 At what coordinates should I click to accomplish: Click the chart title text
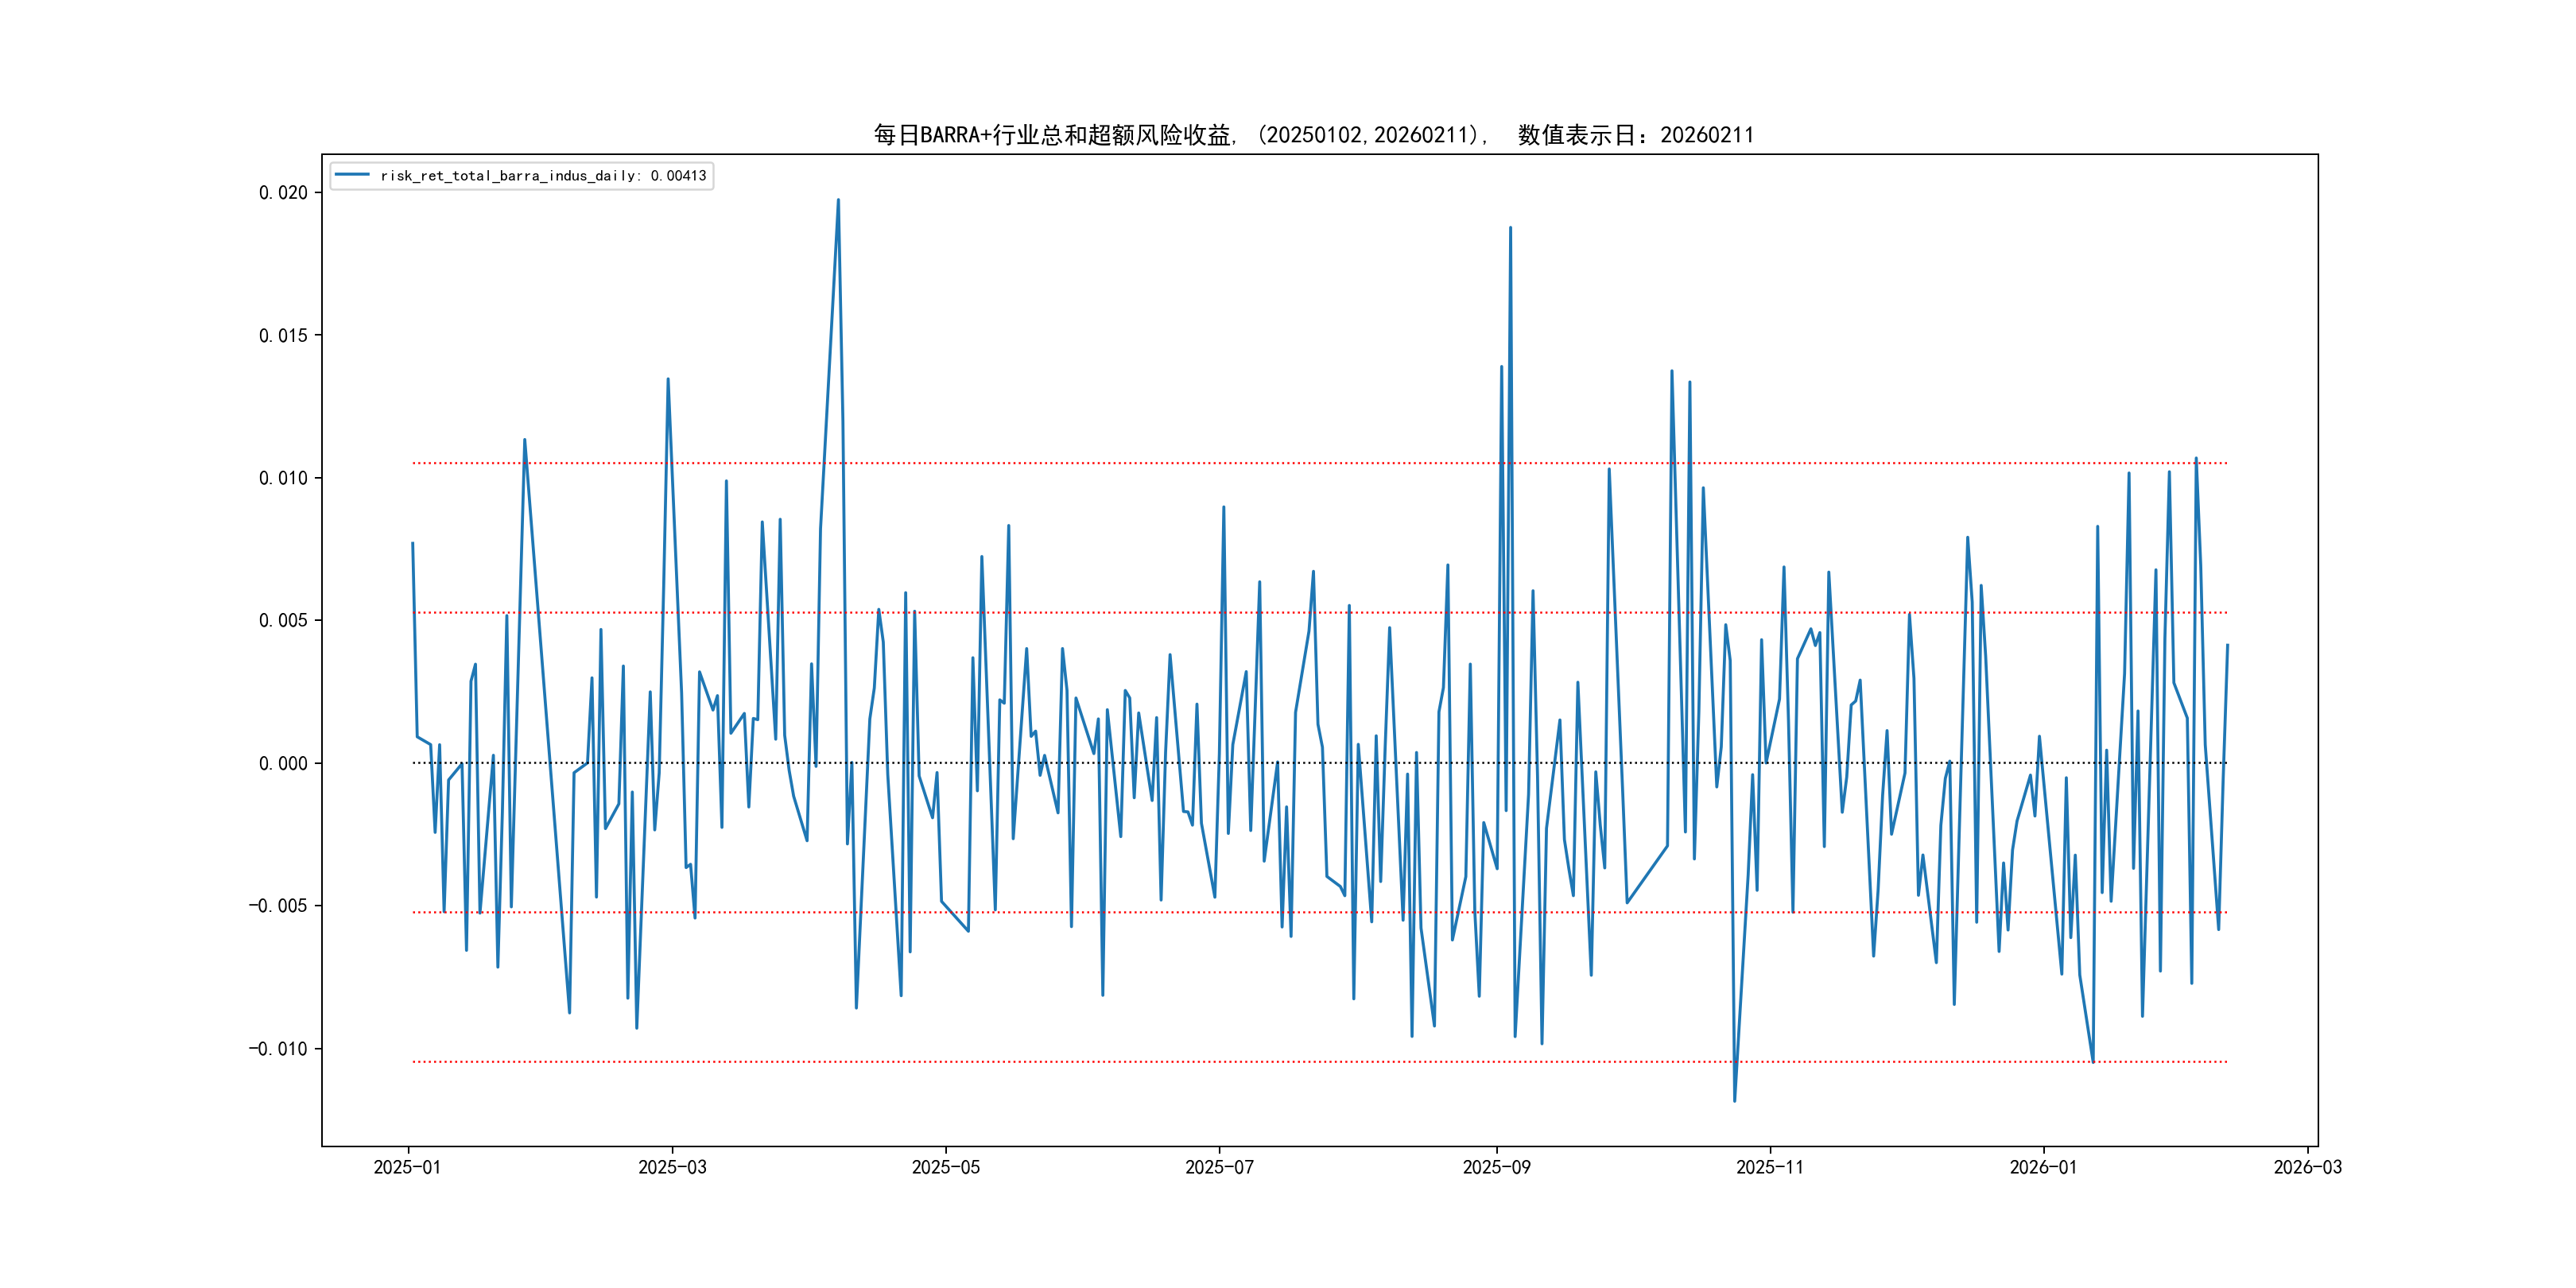(1313, 135)
